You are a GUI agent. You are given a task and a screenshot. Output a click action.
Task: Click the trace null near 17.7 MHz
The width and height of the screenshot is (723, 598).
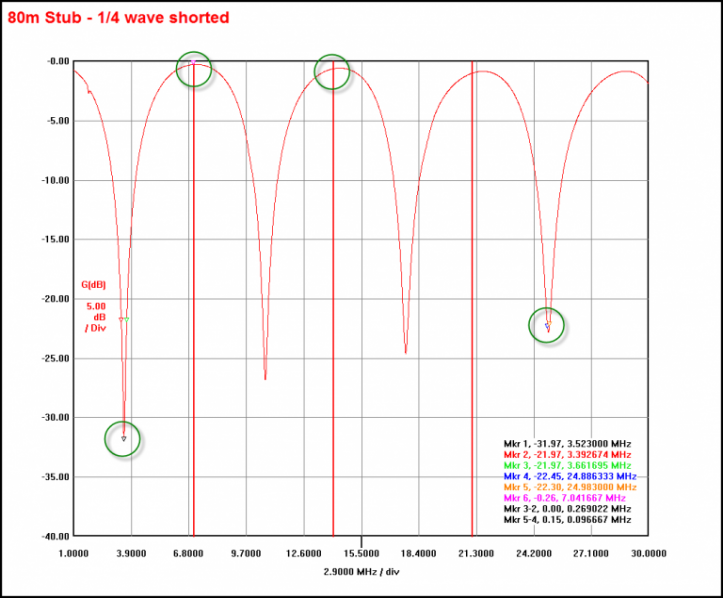405,351
